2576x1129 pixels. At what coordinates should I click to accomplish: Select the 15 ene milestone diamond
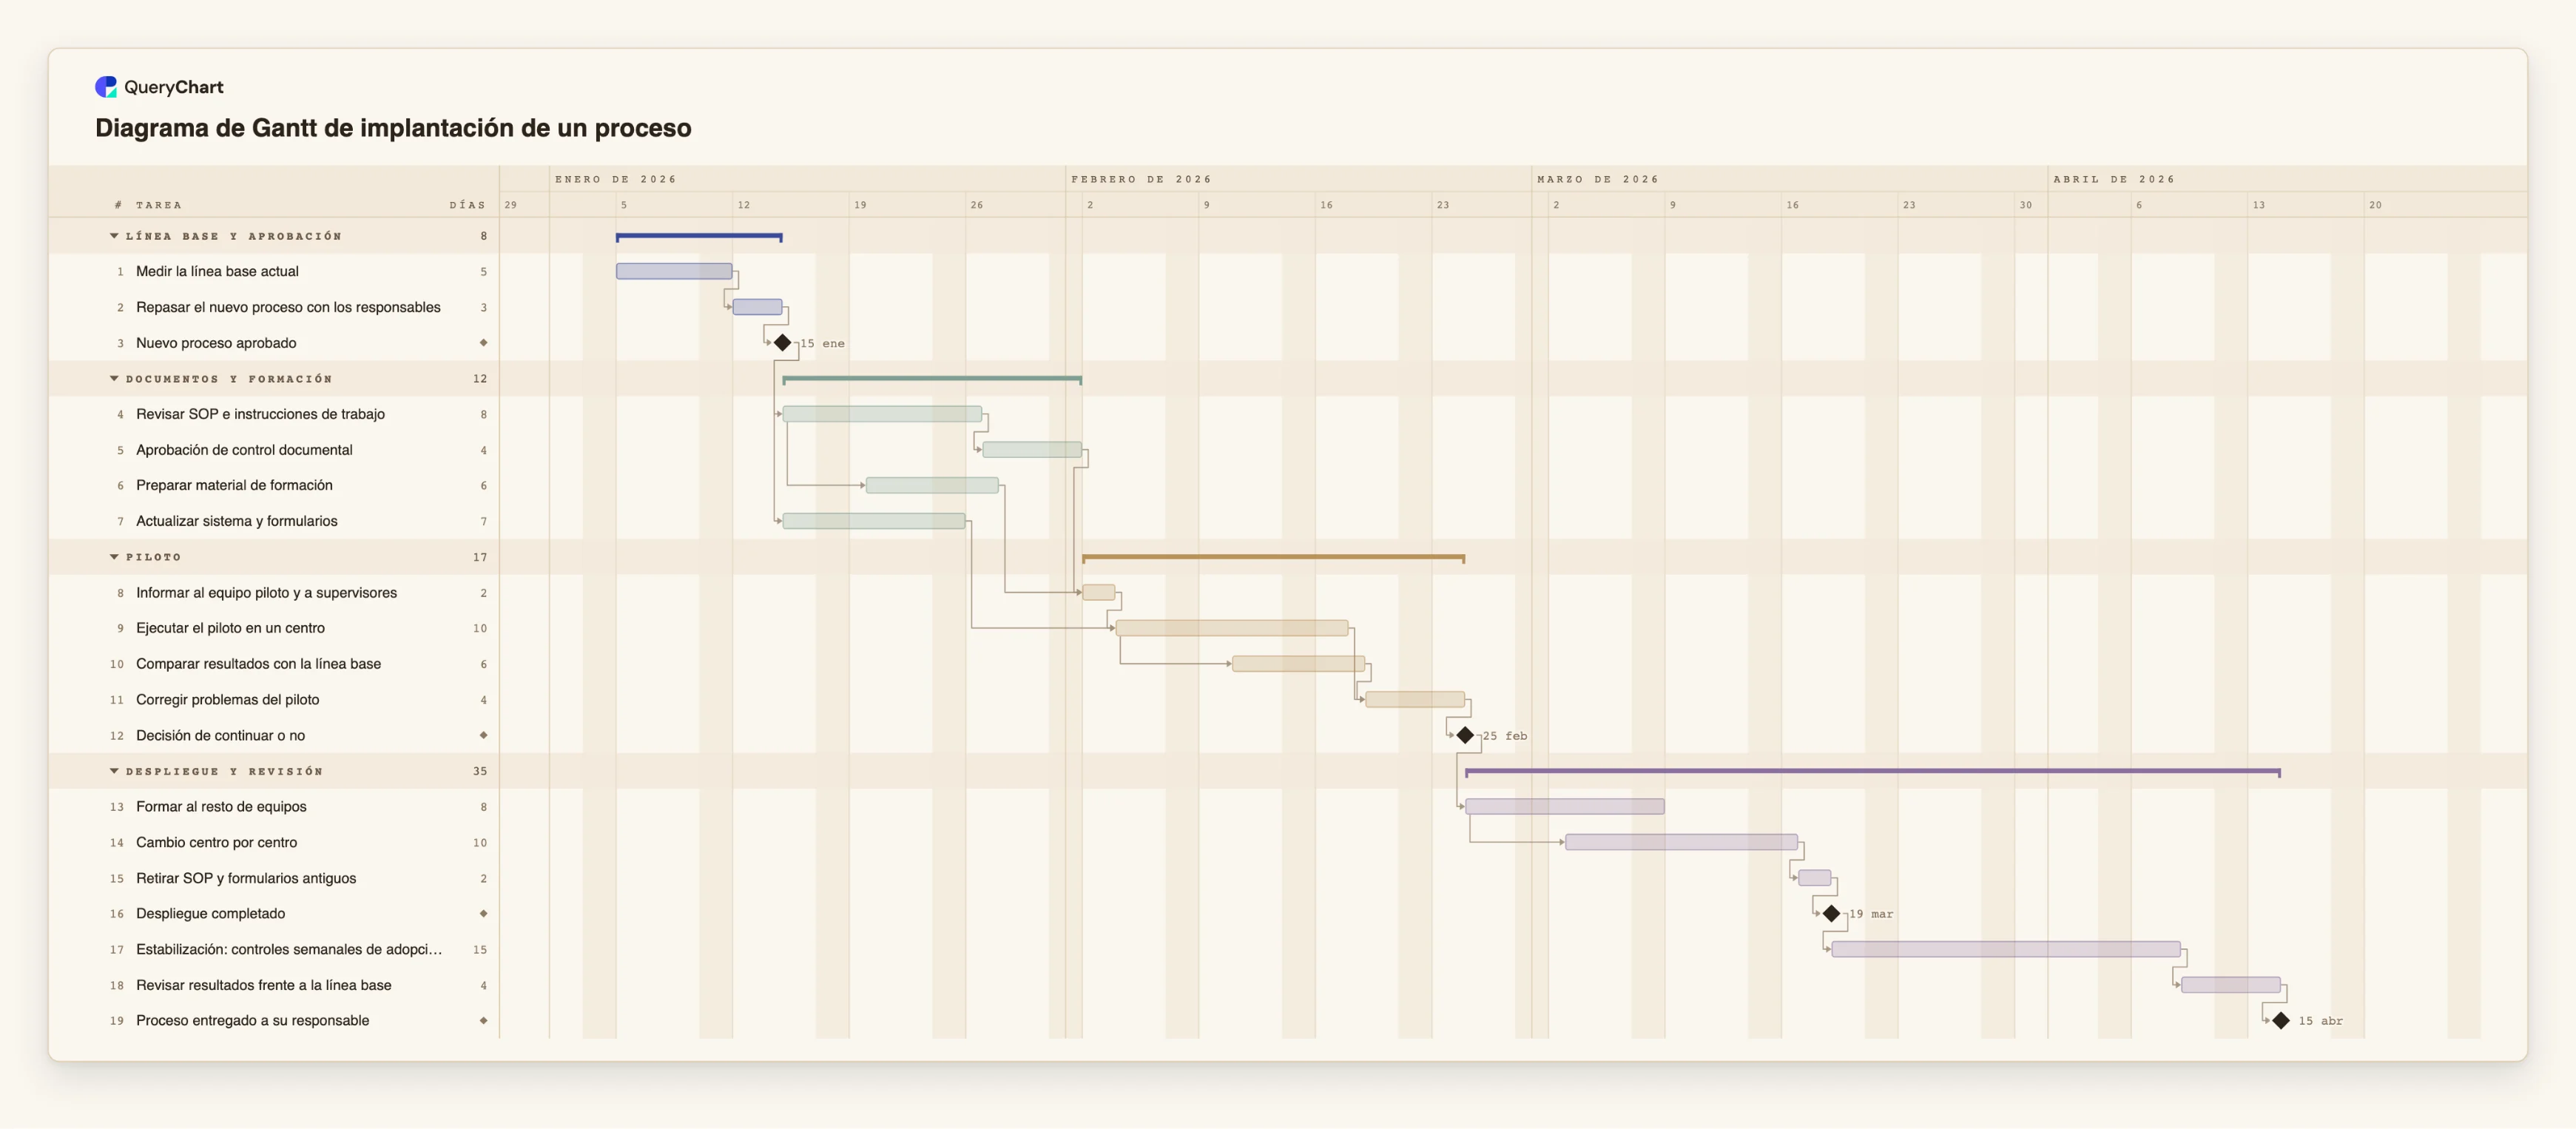click(x=782, y=343)
